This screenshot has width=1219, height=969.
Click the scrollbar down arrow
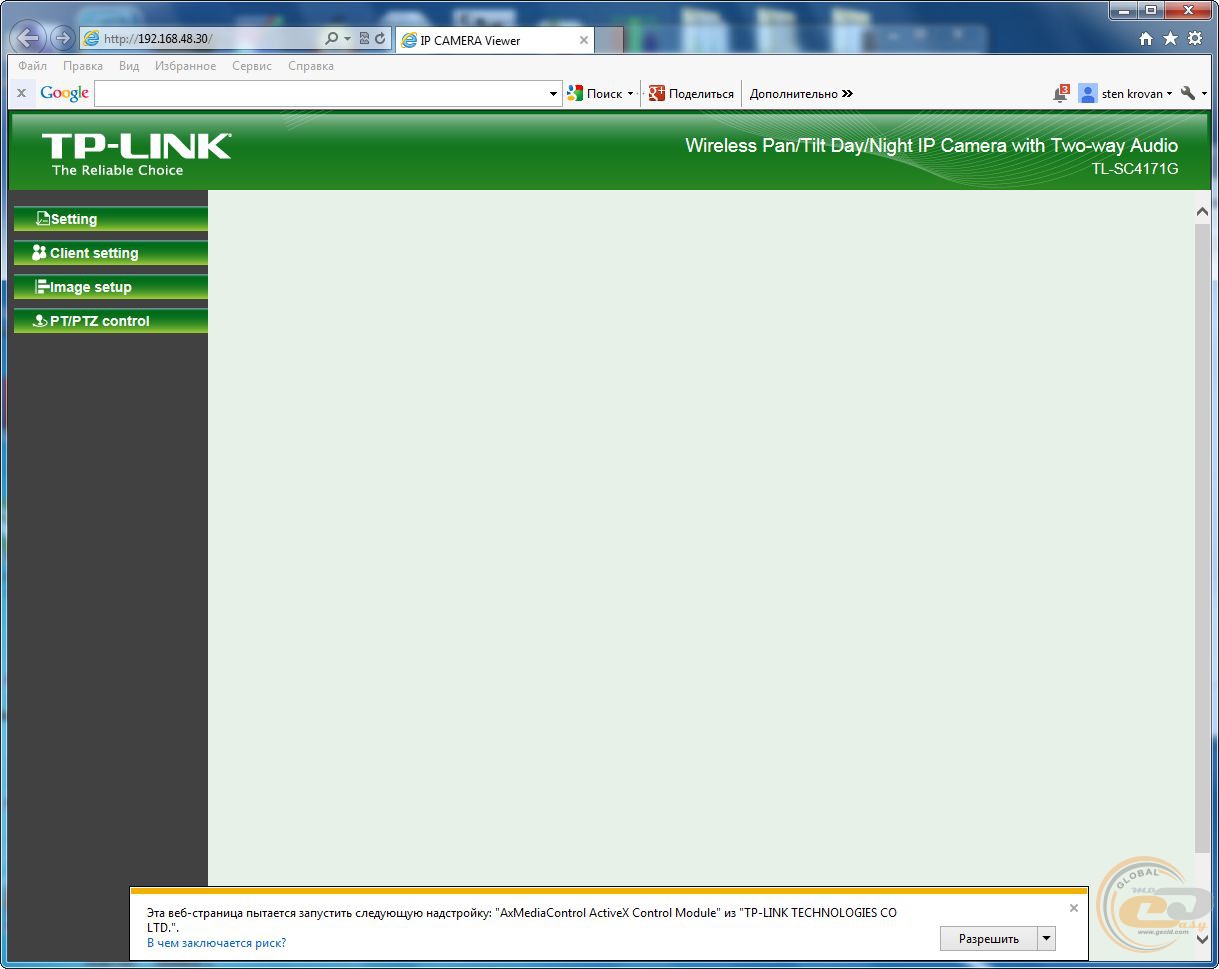(1202, 939)
